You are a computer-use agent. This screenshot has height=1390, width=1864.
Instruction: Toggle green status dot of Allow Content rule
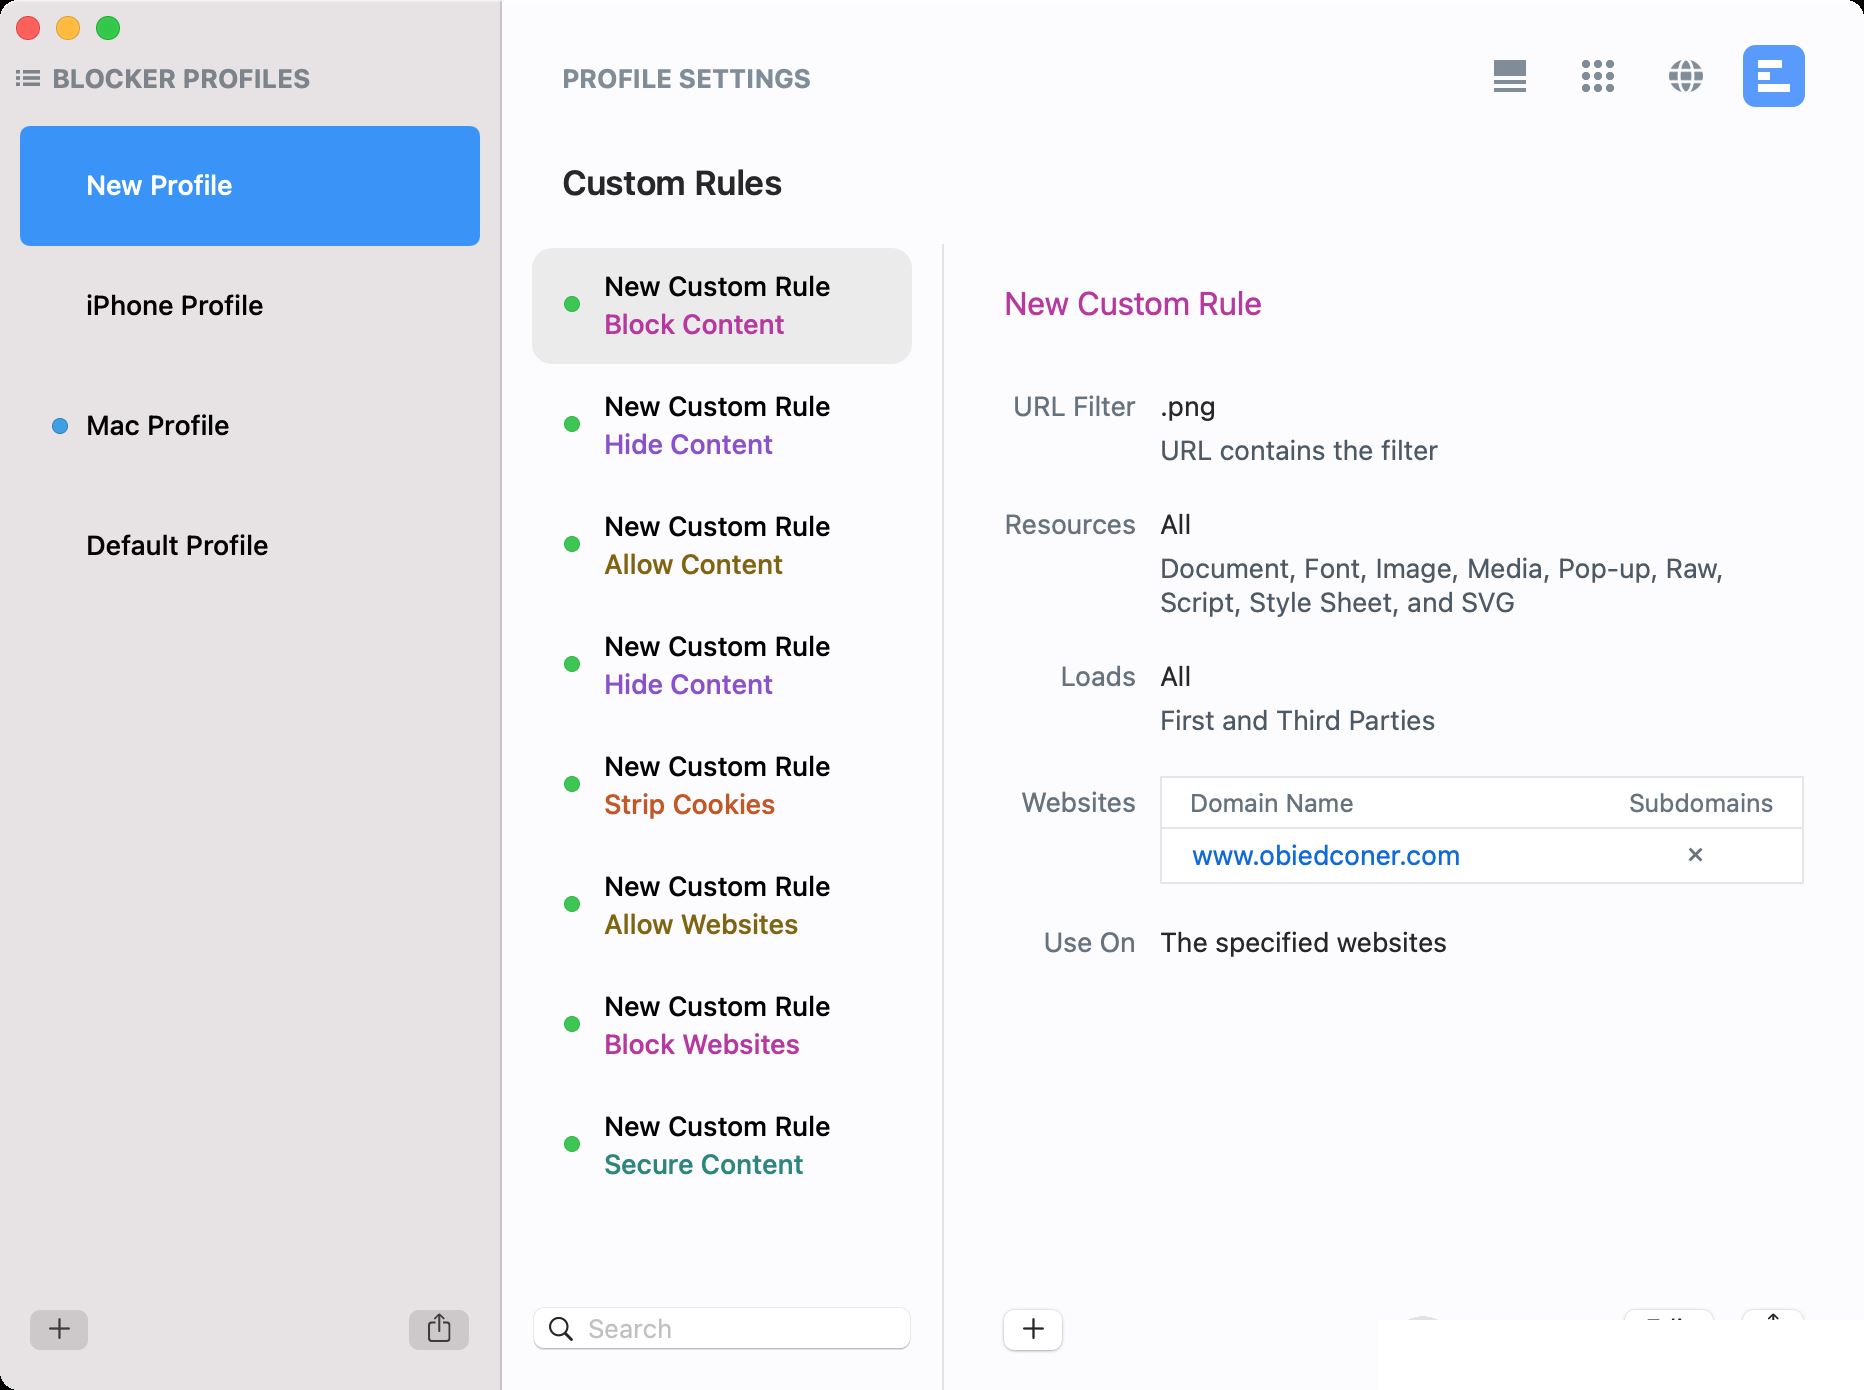[x=572, y=544]
